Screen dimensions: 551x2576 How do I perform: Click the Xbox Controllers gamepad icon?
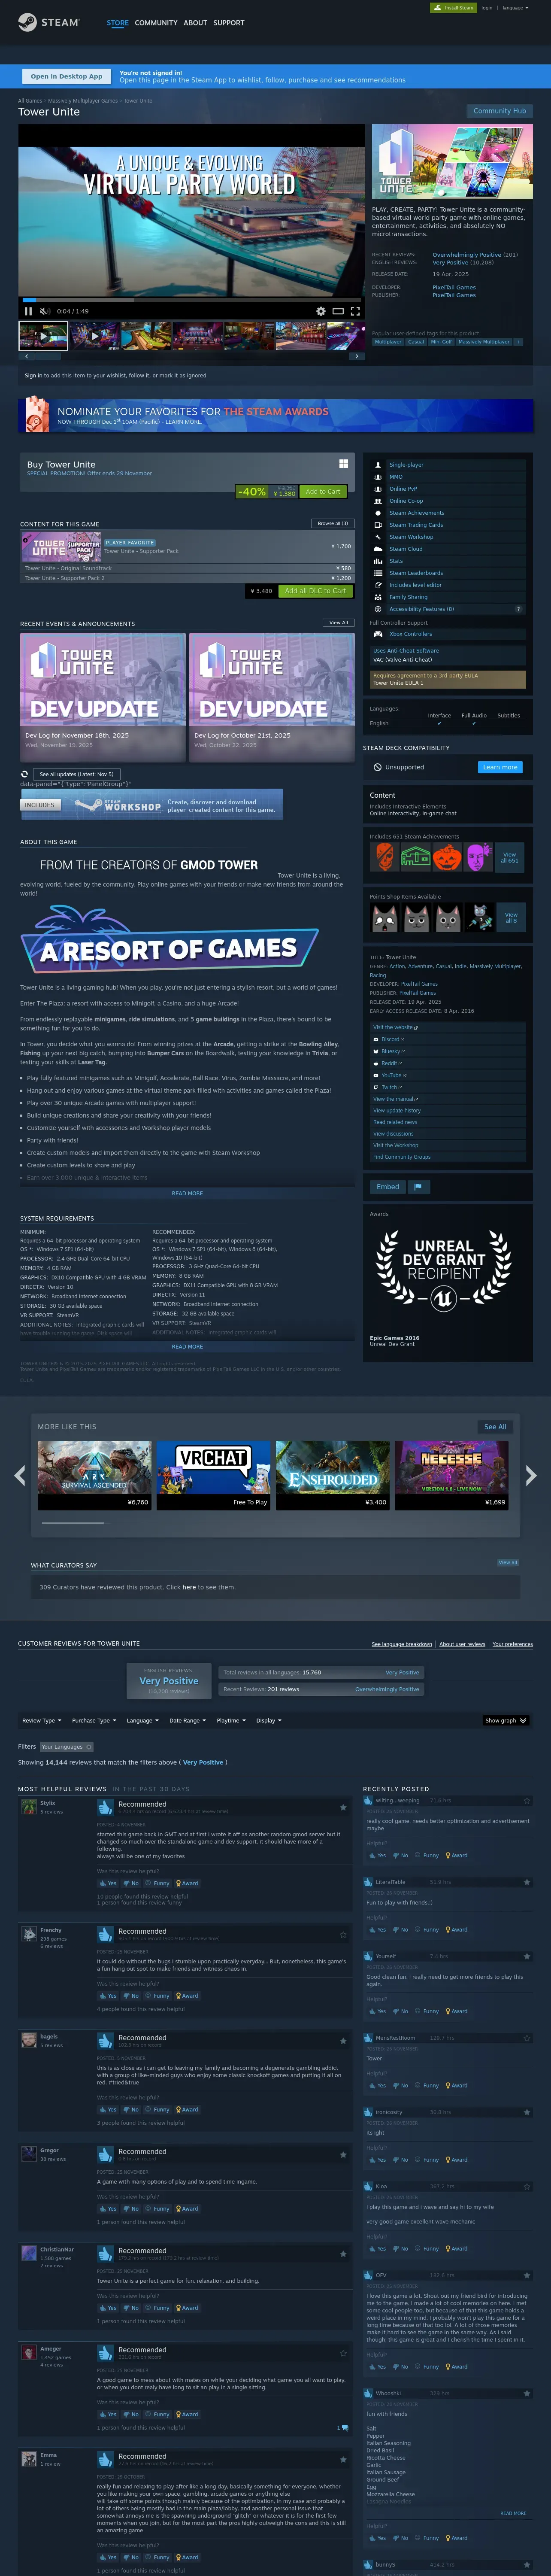point(378,634)
